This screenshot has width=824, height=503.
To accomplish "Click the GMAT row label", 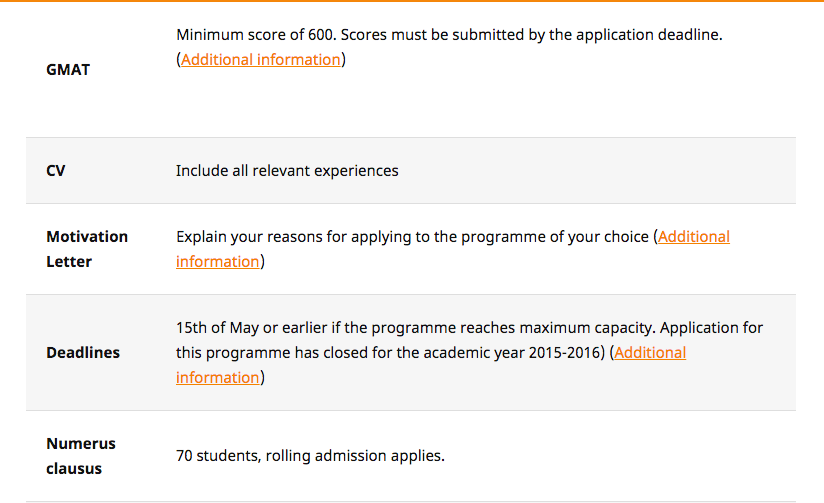I will coord(68,70).
